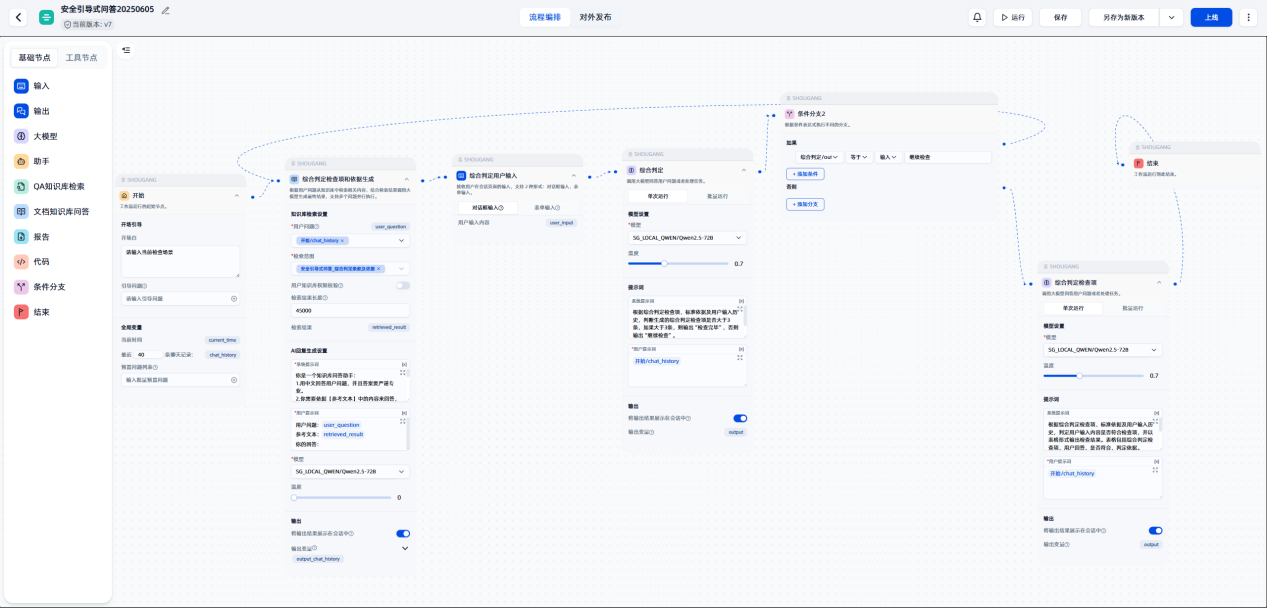Open the three-dot more options menu
The height and width of the screenshot is (608, 1267).
pos(1248,17)
